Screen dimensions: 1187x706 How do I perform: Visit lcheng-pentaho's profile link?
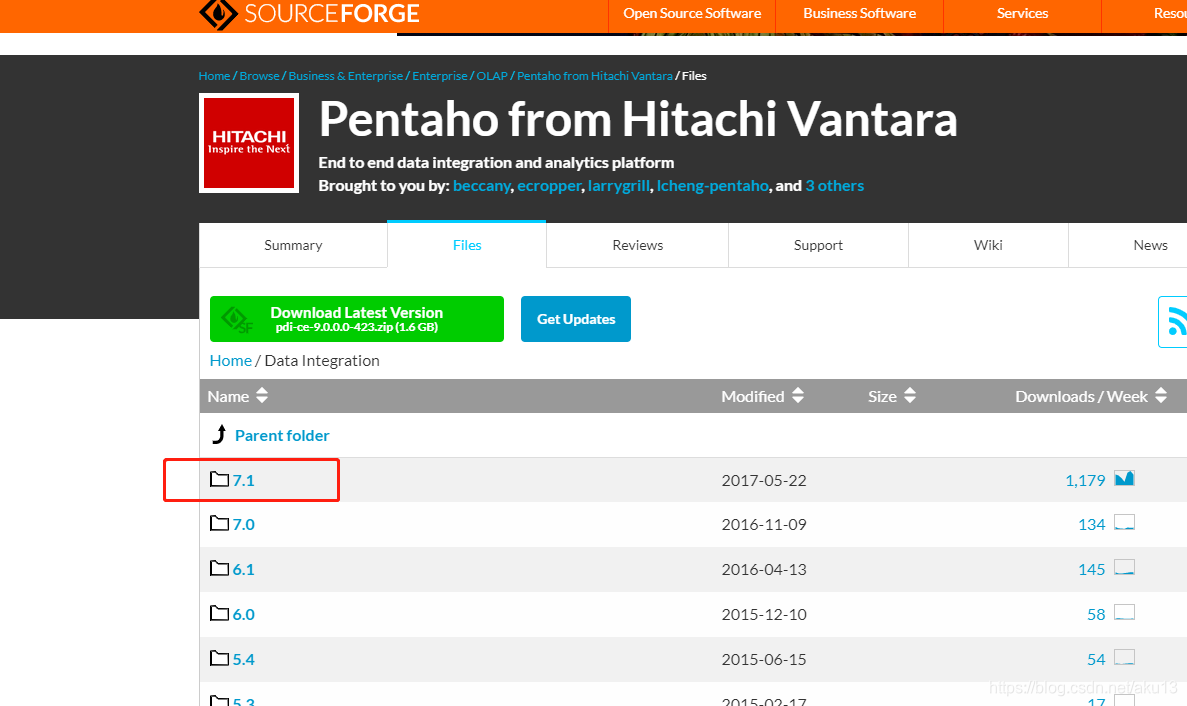click(x=712, y=185)
